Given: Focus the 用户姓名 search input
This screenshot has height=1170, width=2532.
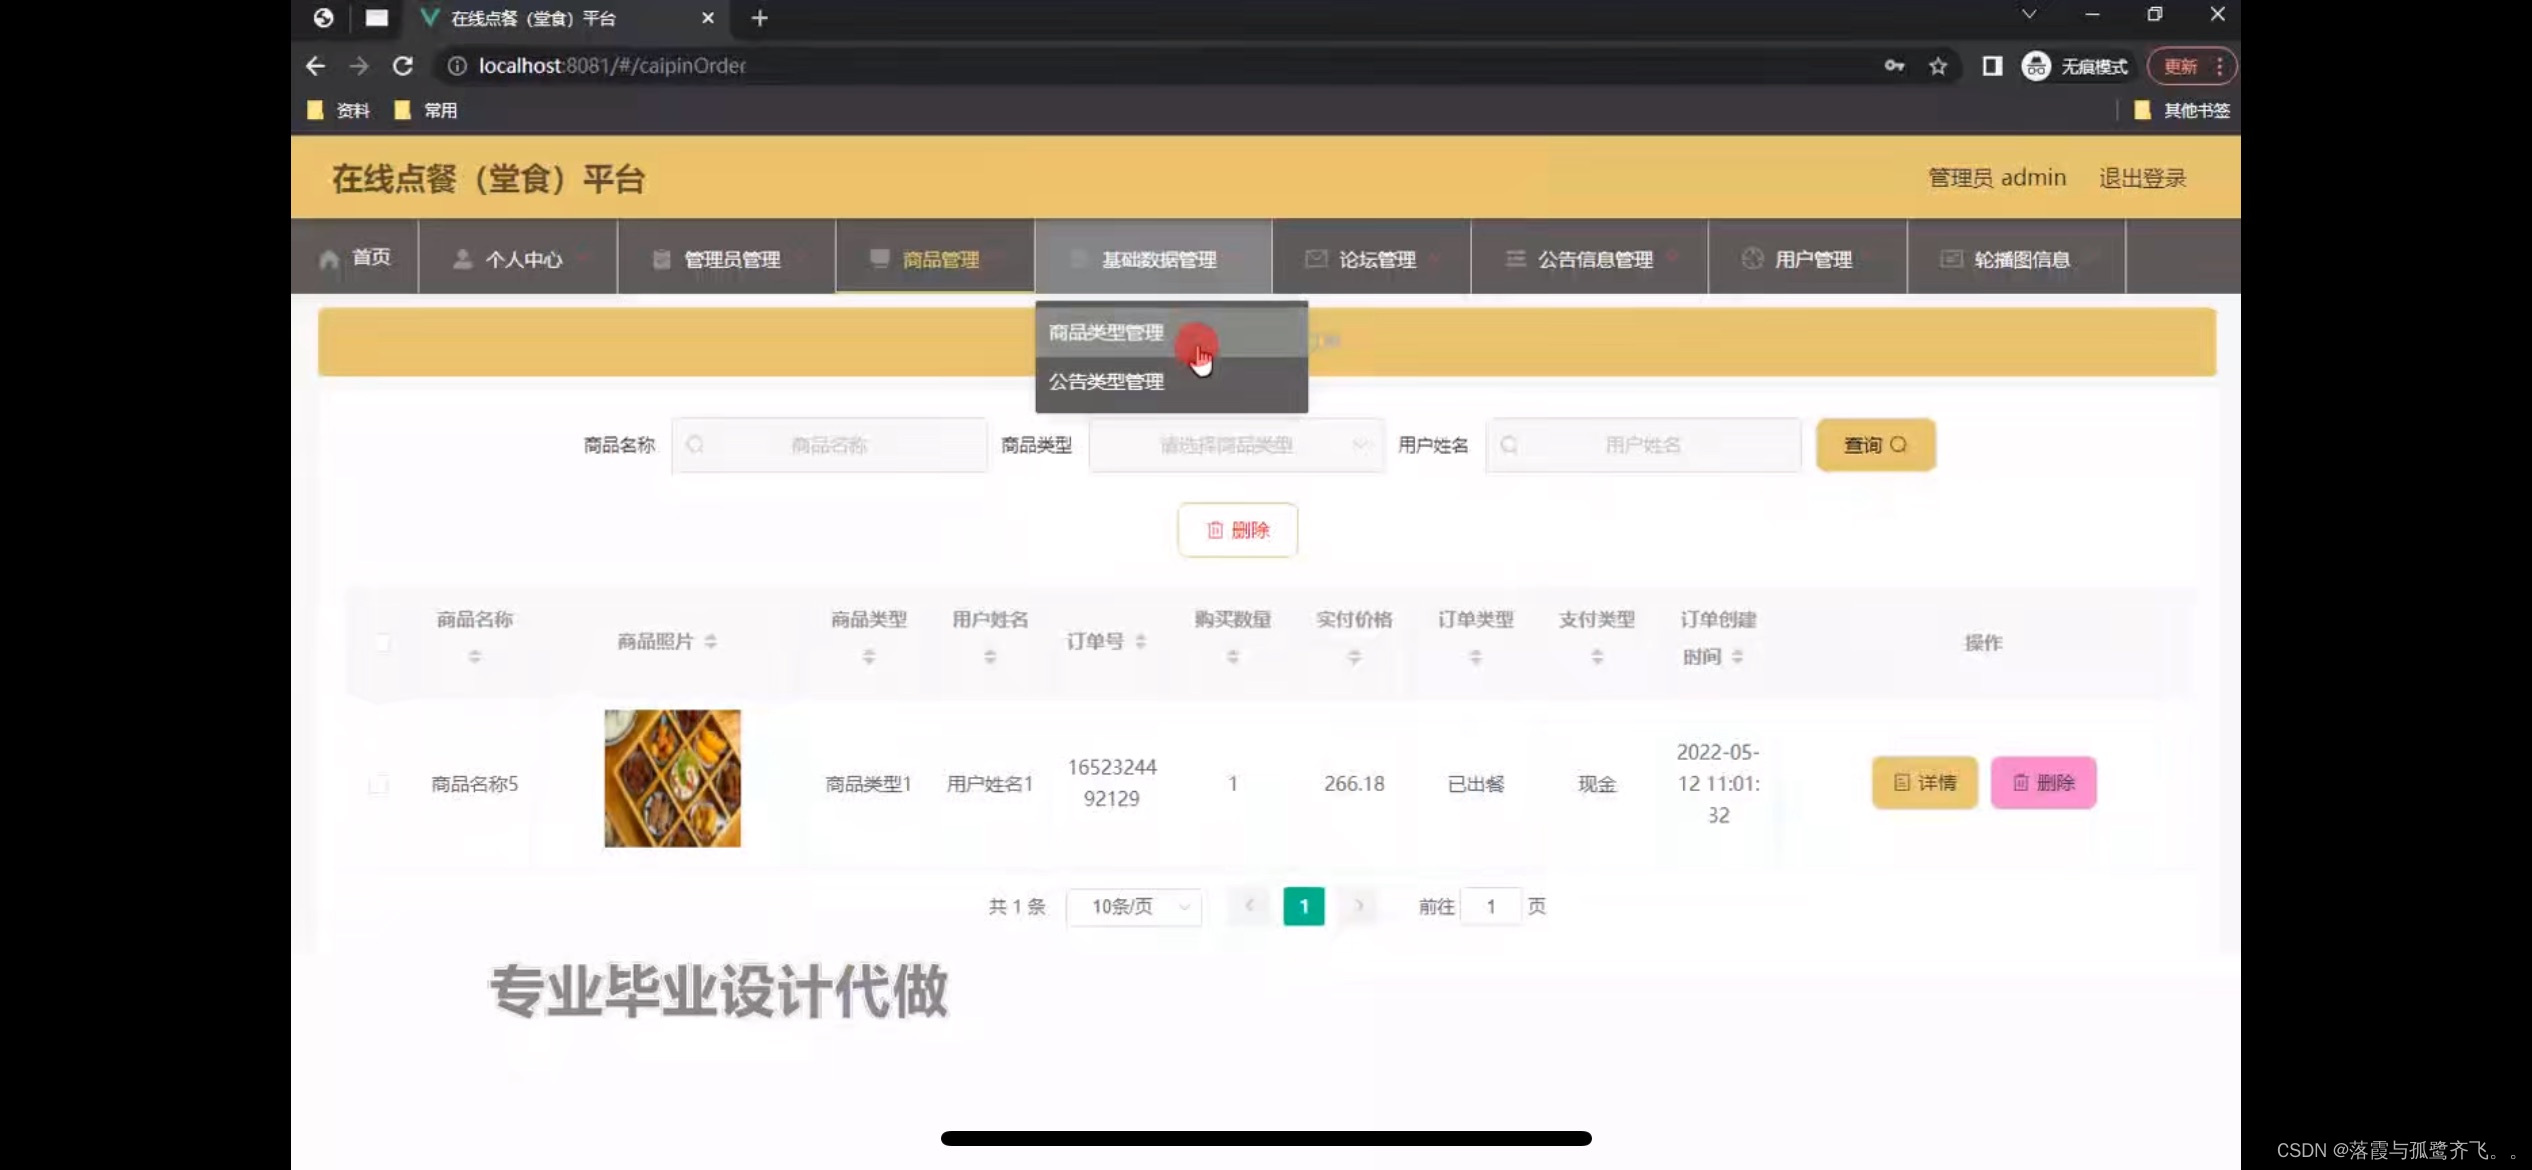Looking at the screenshot, I should point(1643,444).
